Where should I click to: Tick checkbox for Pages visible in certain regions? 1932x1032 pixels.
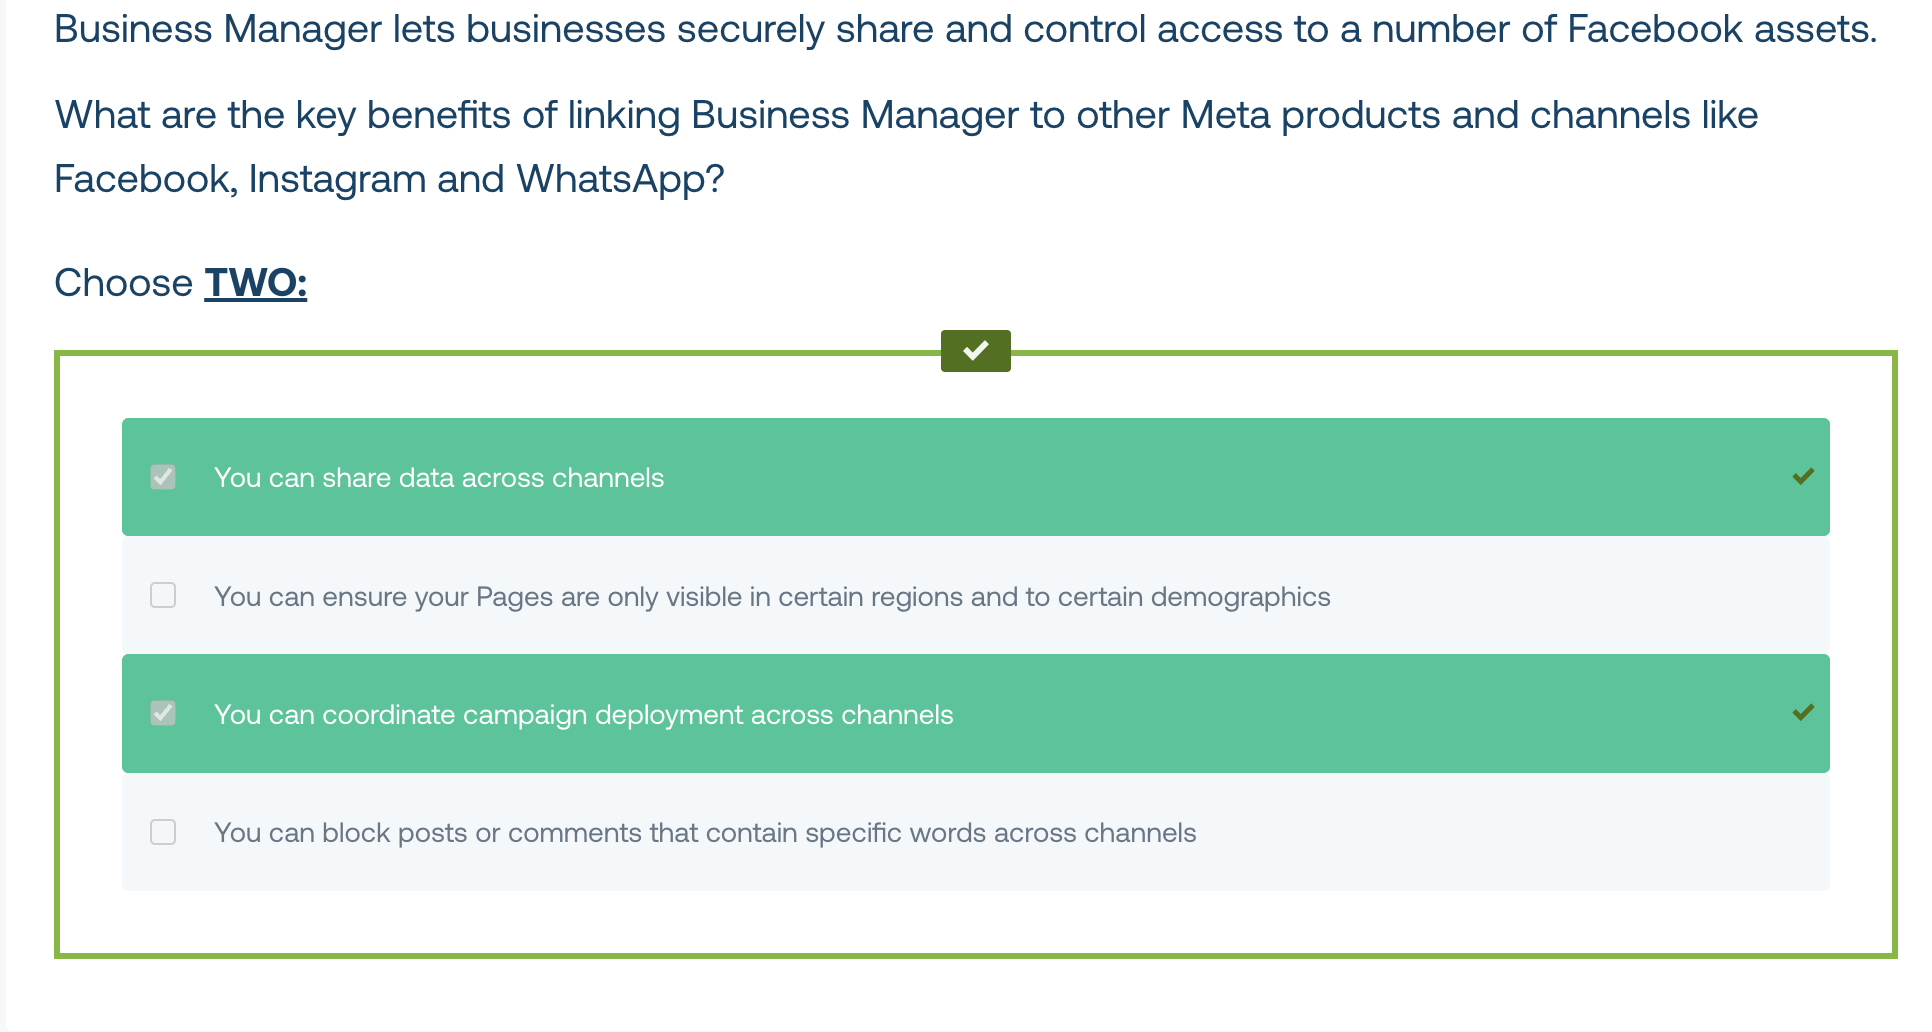pyautogui.click(x=163, y=595)
